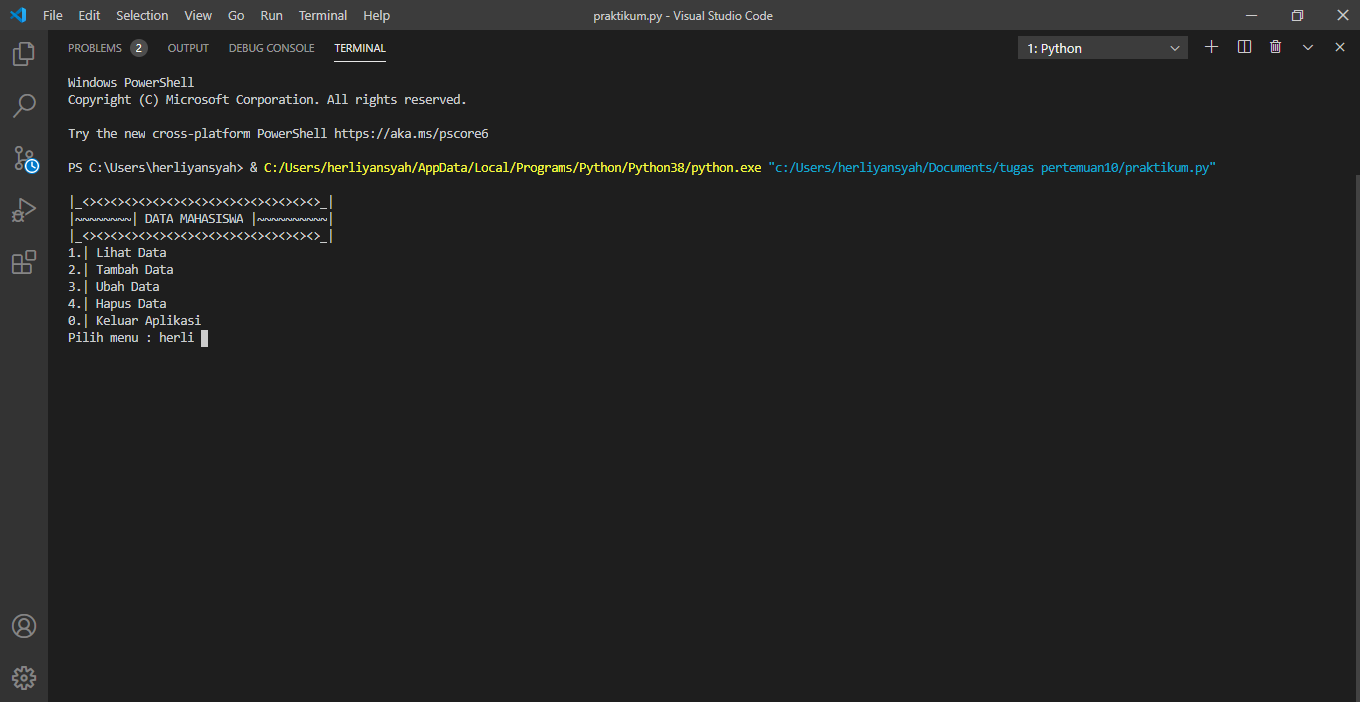1360x702 pixels.
Task: Kill the terminal with trash icon
Action: click(1275, 47)
